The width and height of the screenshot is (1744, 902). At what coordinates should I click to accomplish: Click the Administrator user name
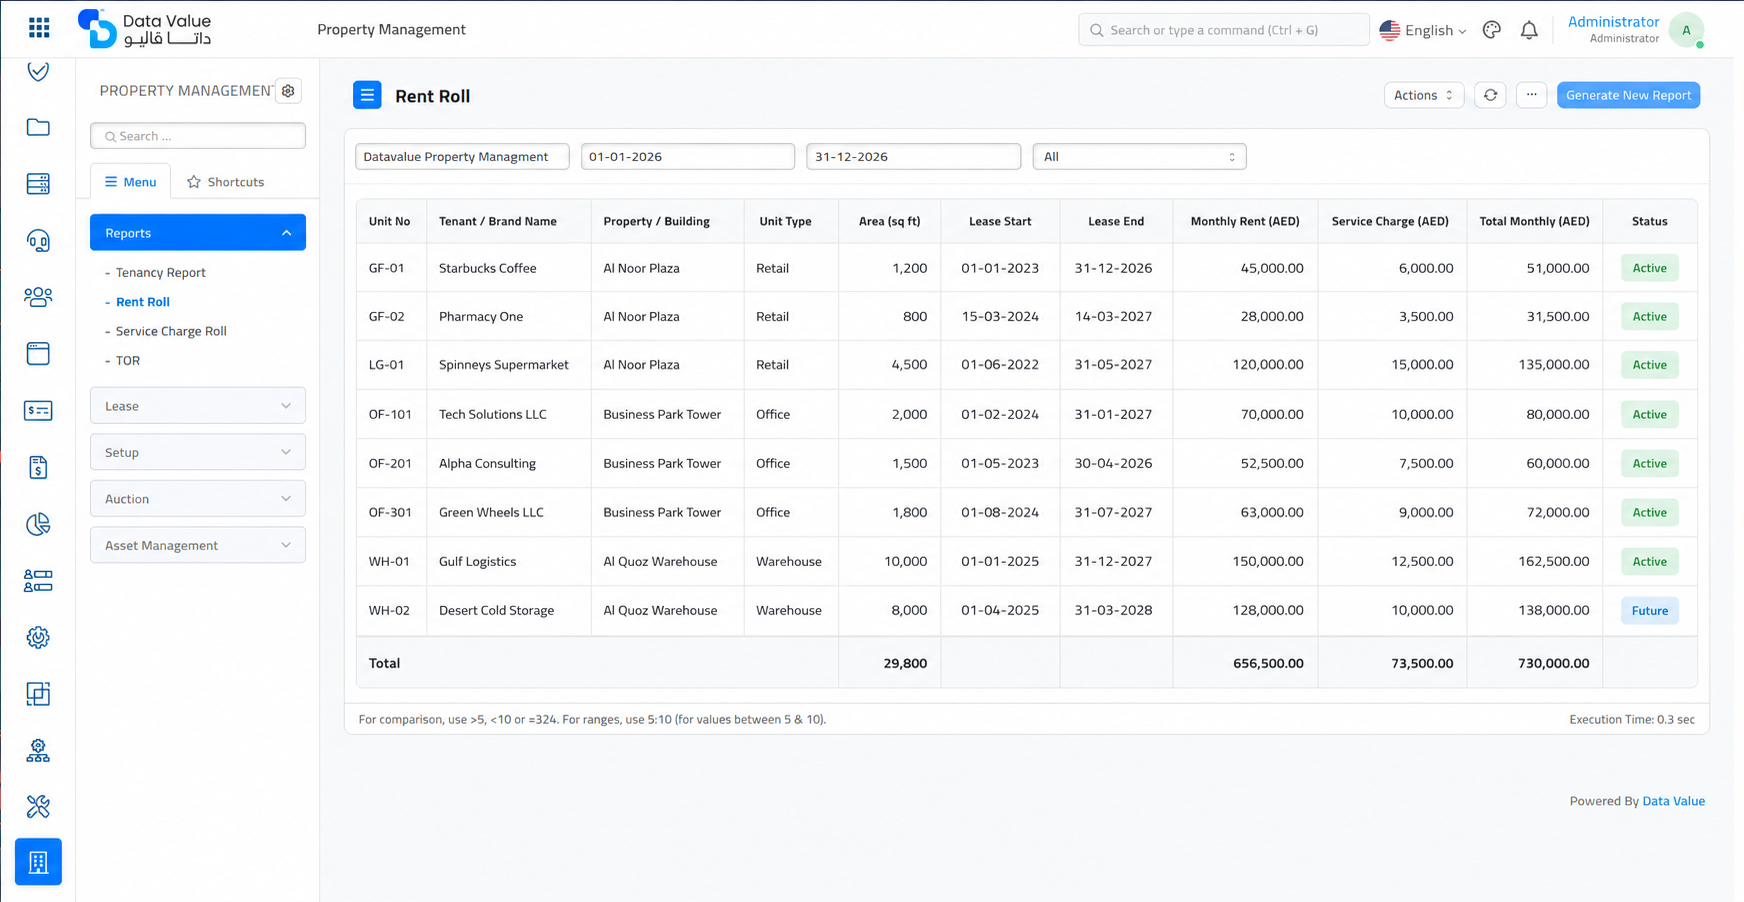pyautogui.click(x=1613, y=22)
